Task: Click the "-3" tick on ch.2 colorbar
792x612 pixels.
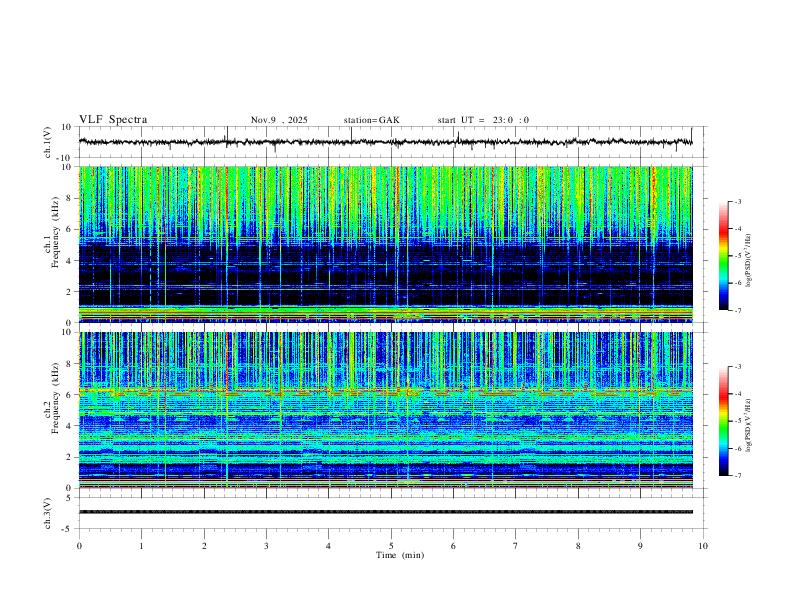Action: click(x=737, y=367)
